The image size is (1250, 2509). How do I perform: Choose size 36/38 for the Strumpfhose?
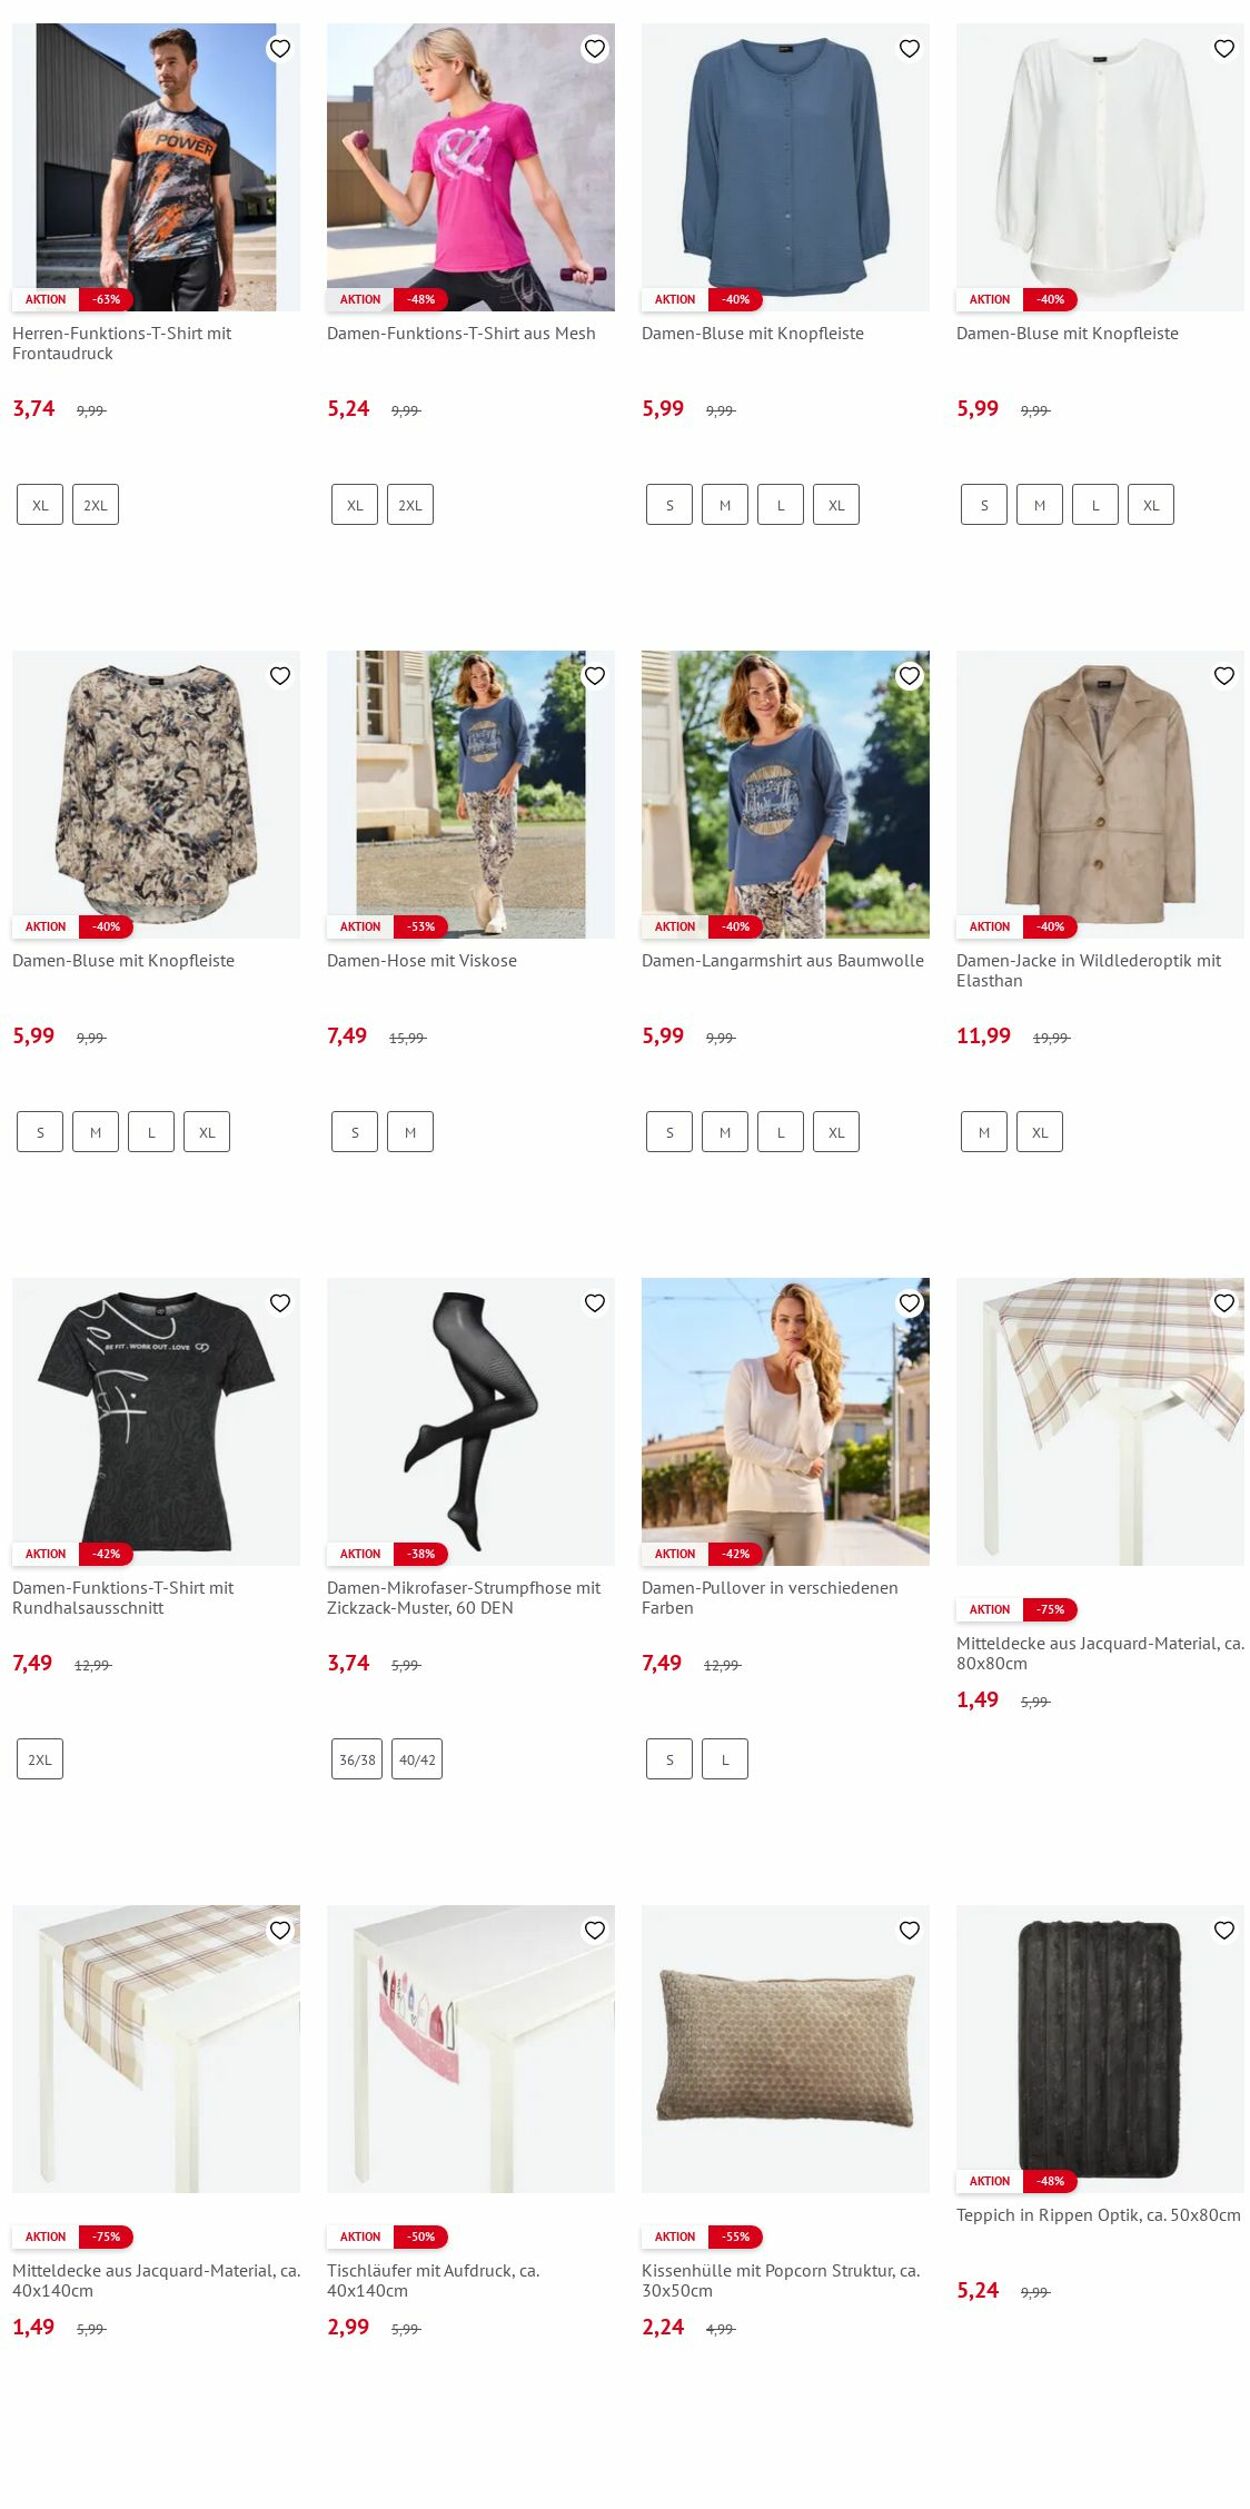357,1759
